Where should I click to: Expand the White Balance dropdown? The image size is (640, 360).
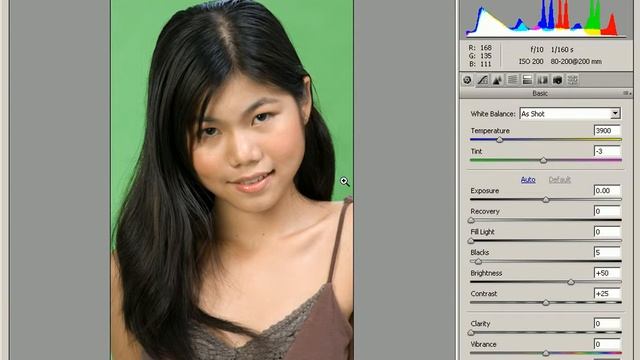point(615,113)
